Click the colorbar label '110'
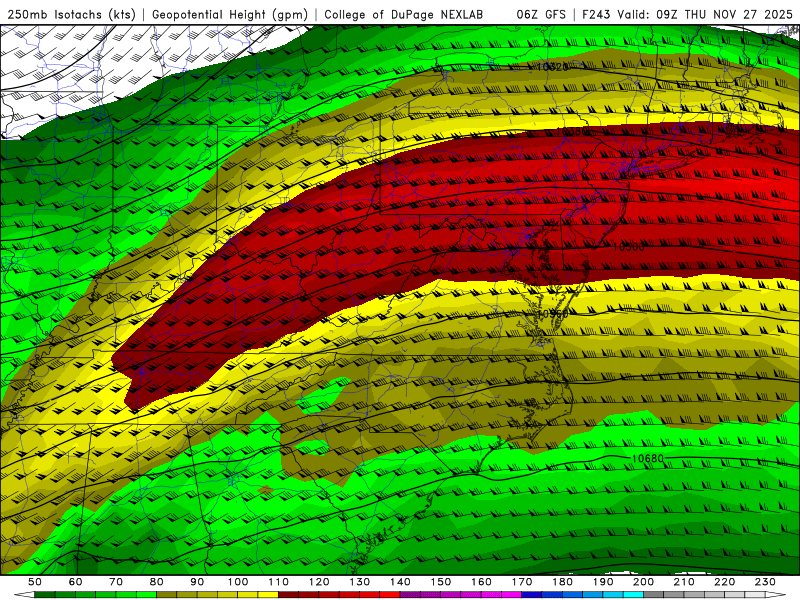Screen dimensions: 800x600 [x=279, y=582]
